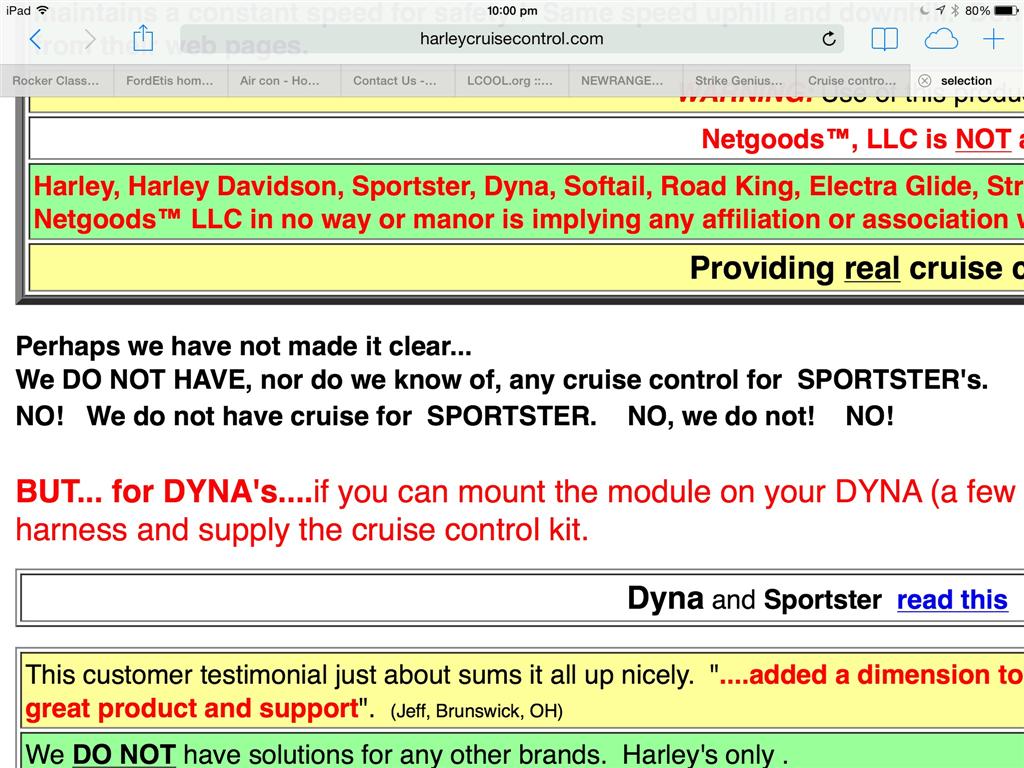Screen dimensions: 1024x768
Task: Close the 'selection' tab
Action: coord(924,80)
